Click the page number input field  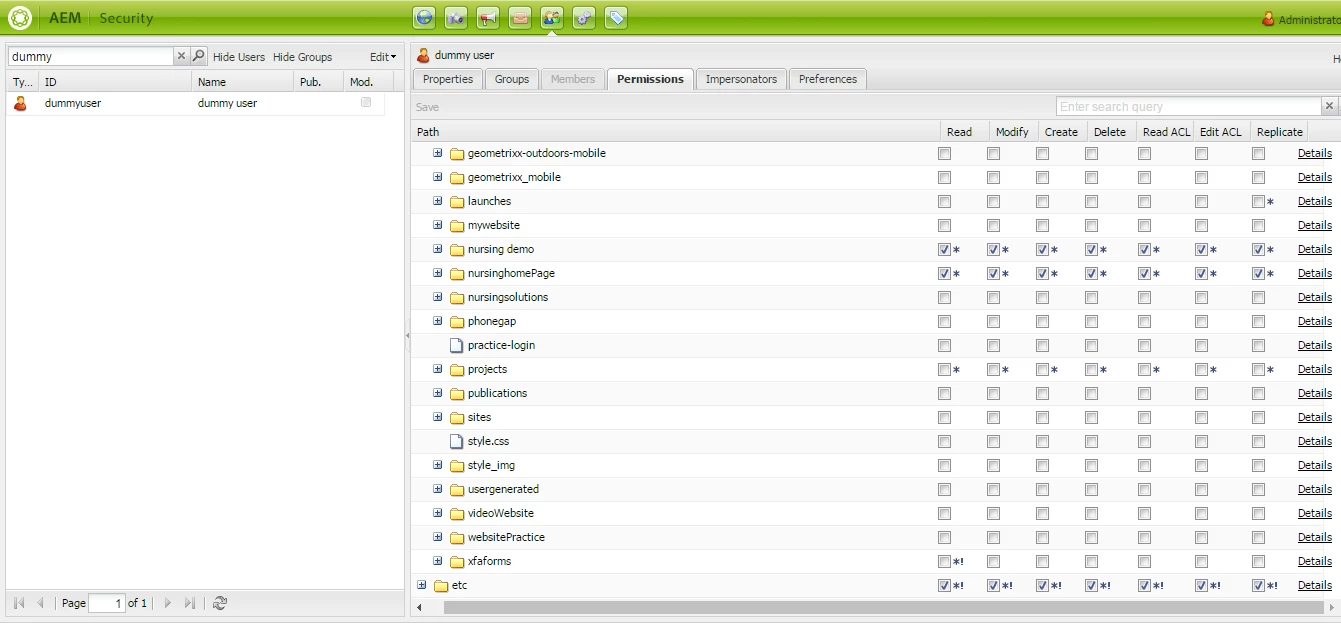[107, 603]
